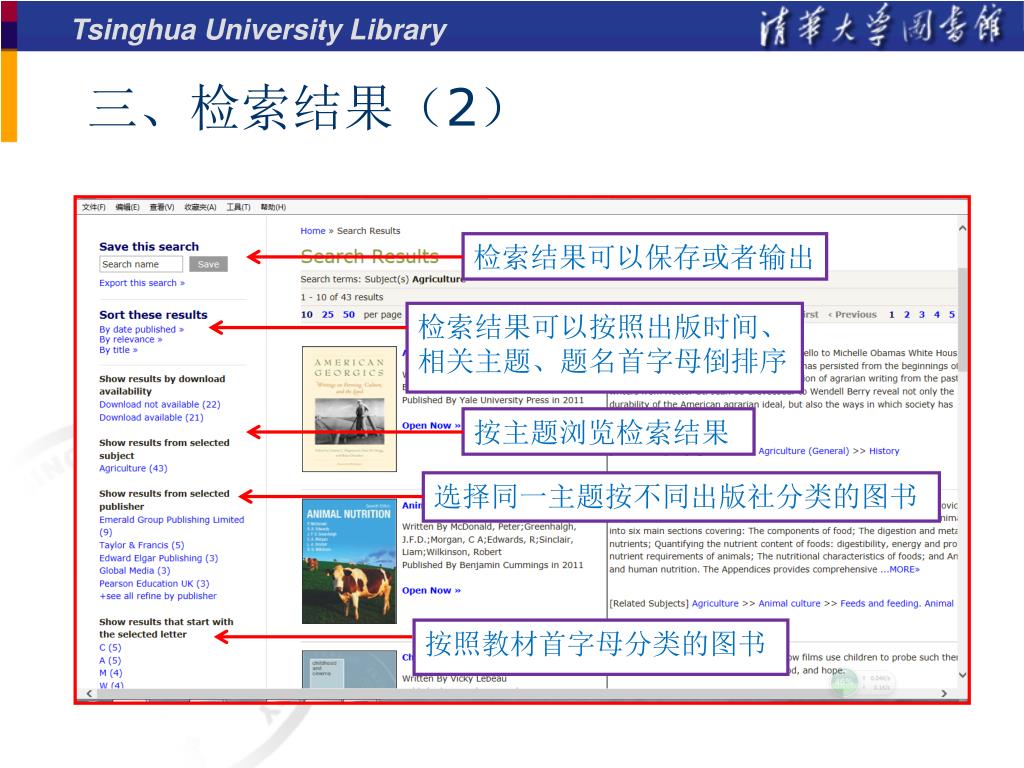Go to results page 5
This screenshot has height=768, width=1024.
(x=952, y=314)
